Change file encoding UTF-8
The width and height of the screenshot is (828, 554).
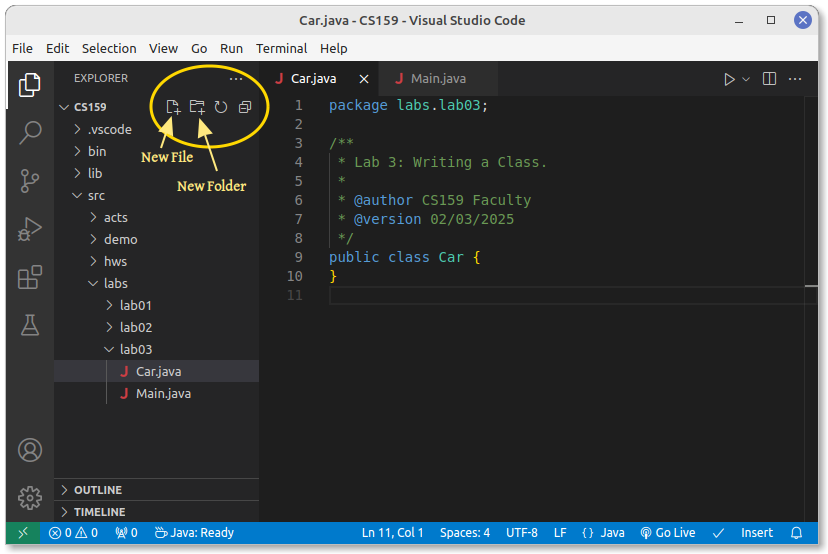pyautogui.click(x=522, y=533)
